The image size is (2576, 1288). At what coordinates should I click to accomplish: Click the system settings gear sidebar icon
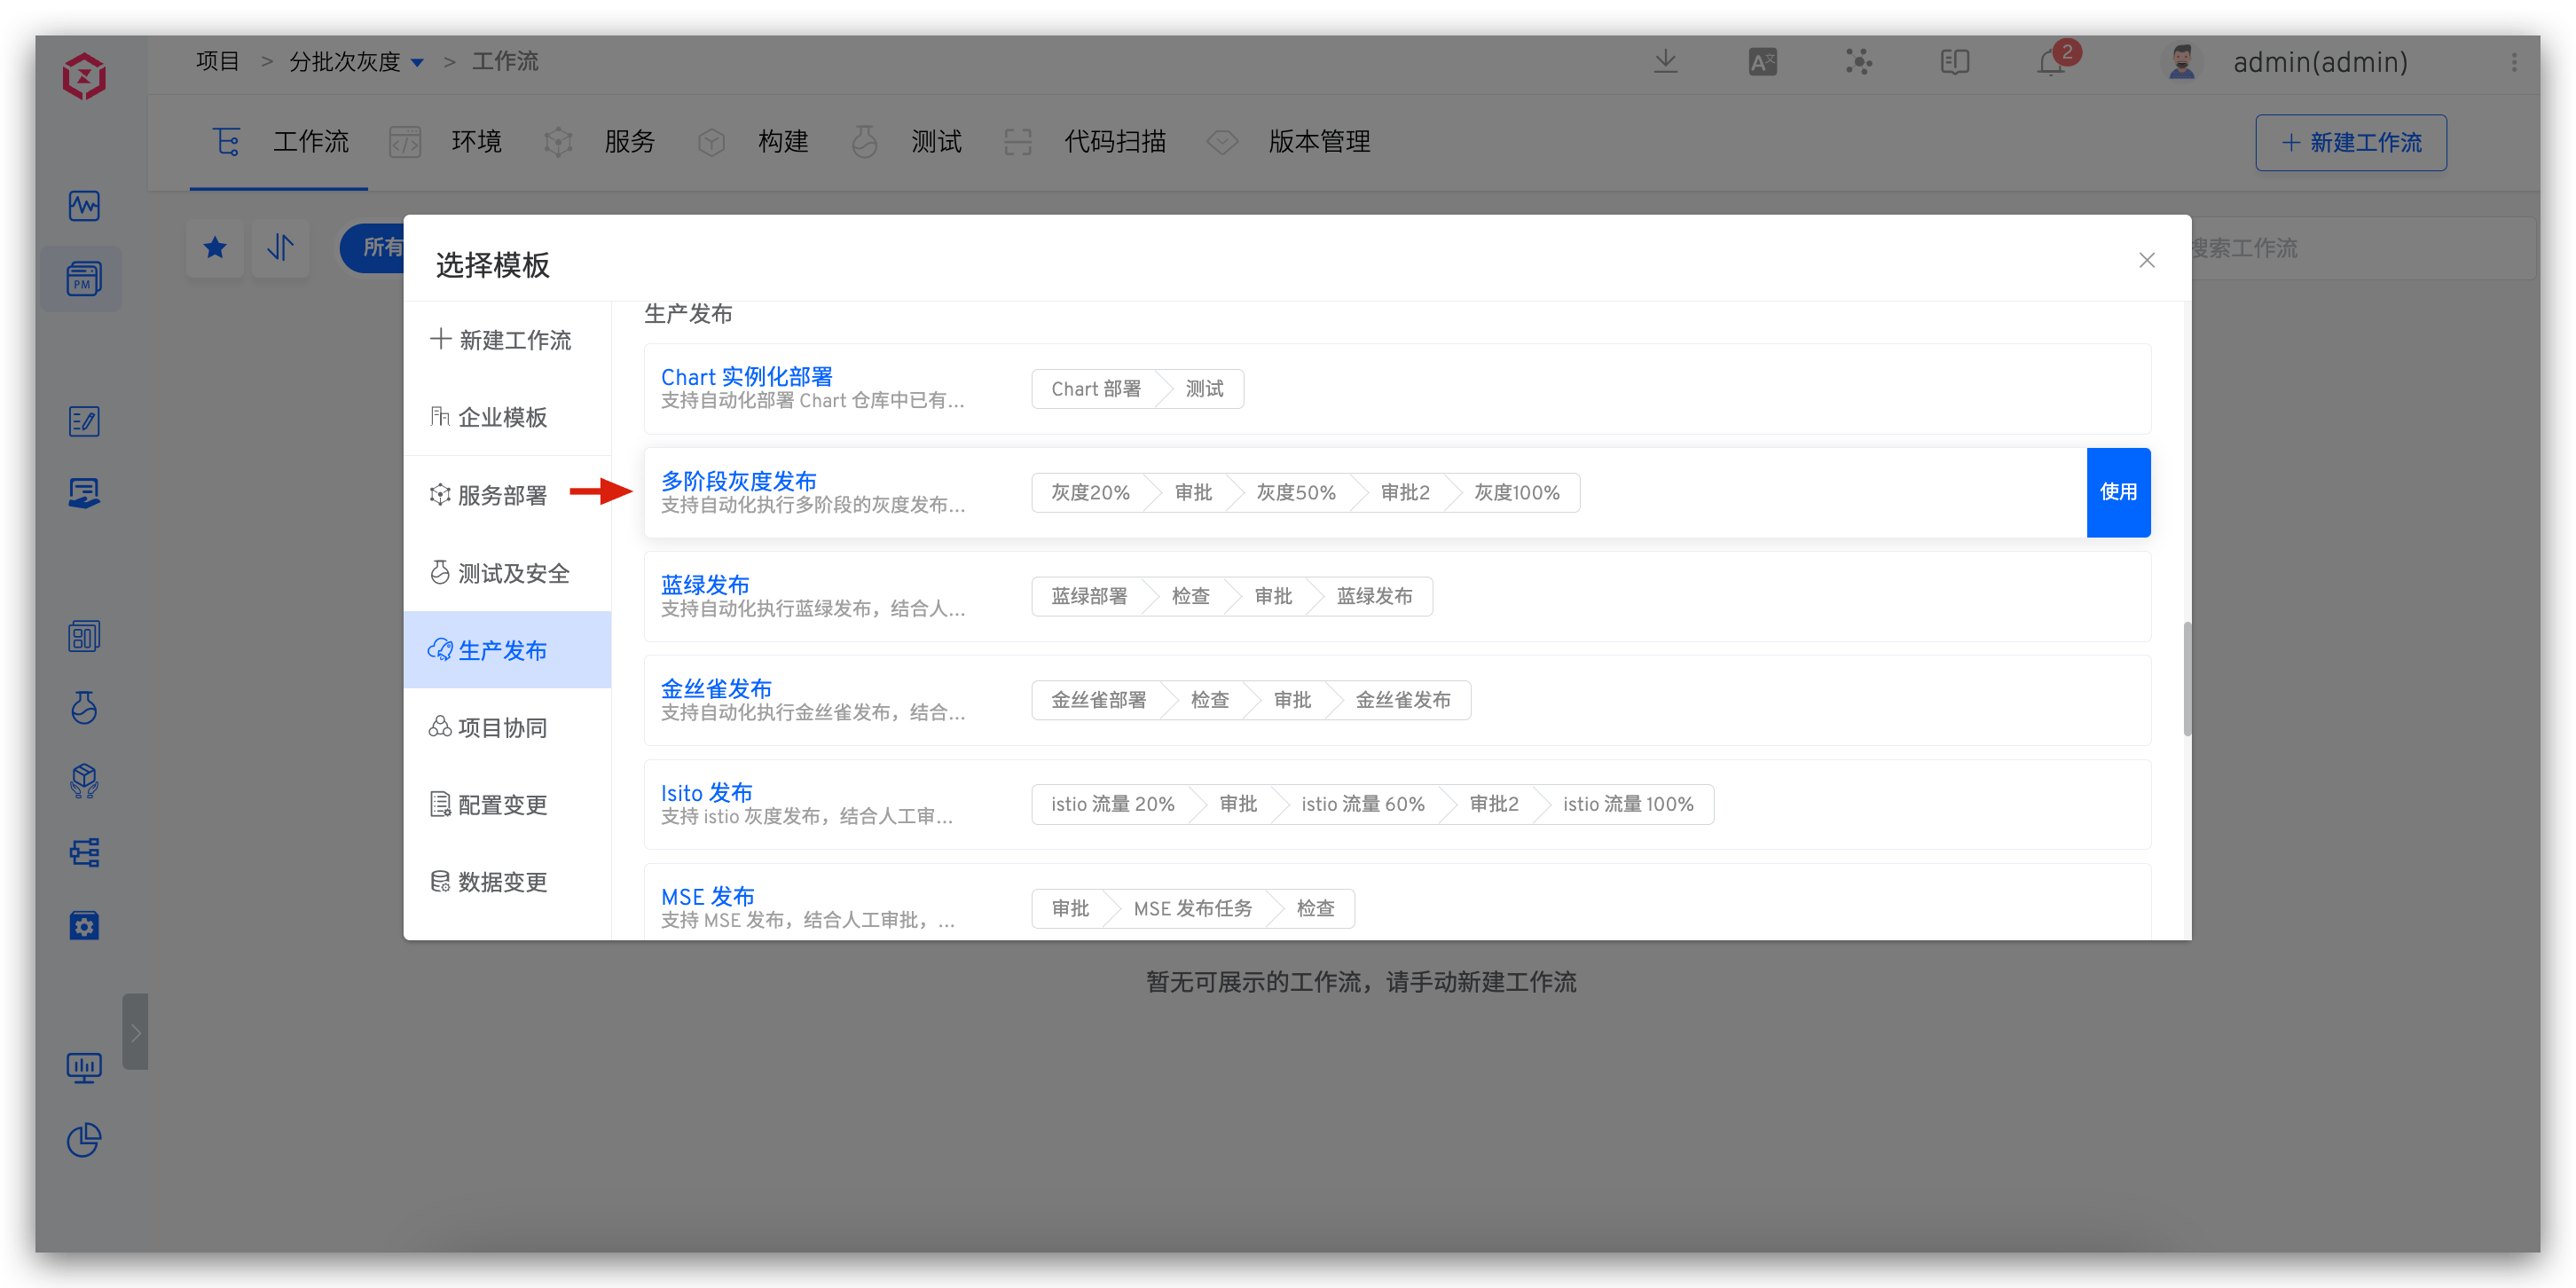pyautogui.click(x=84, y=926)
